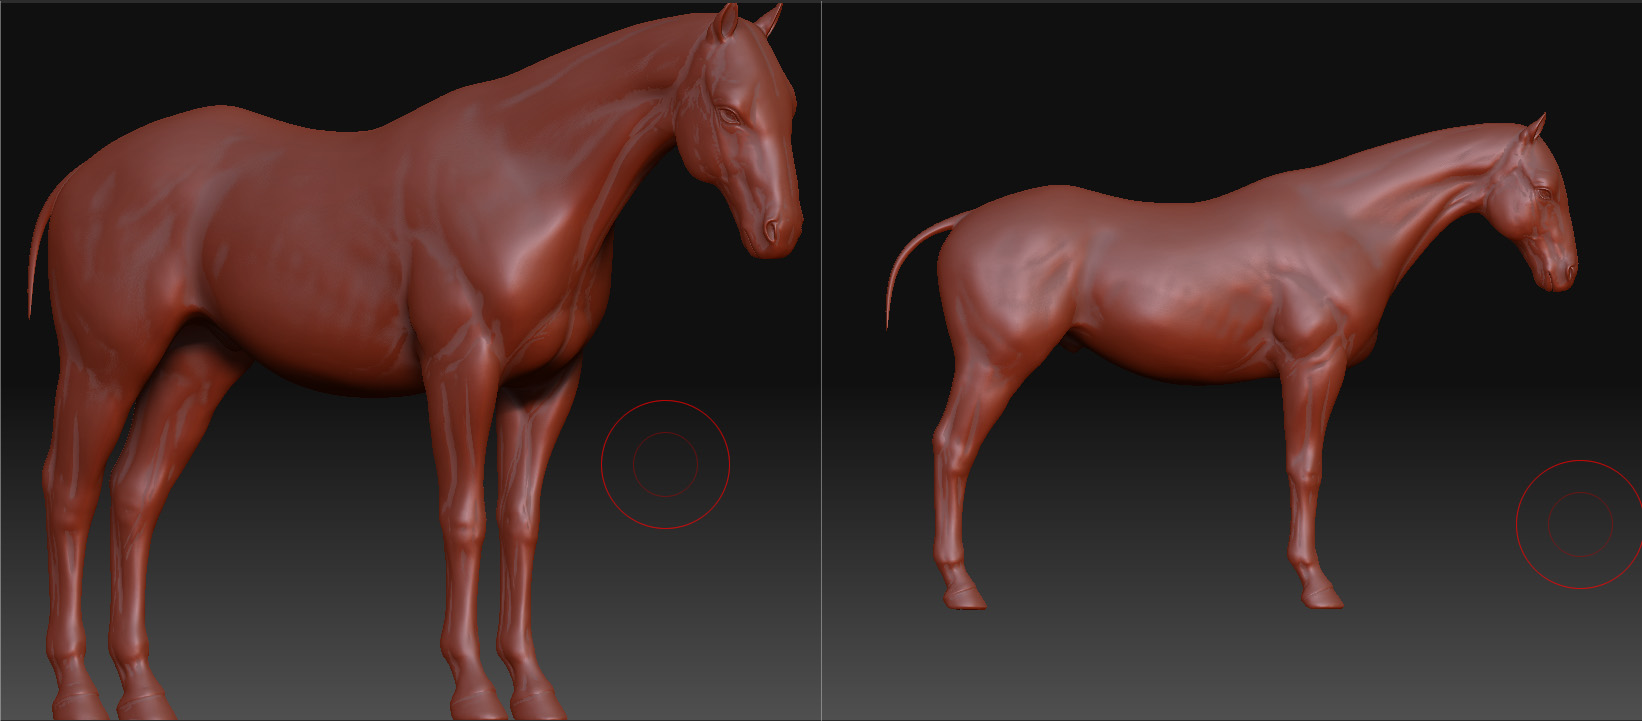Image resolution: width=1642 pixels, height=721 pixels.
Task: Click the center of the left brush cursor
Action: 665,465
